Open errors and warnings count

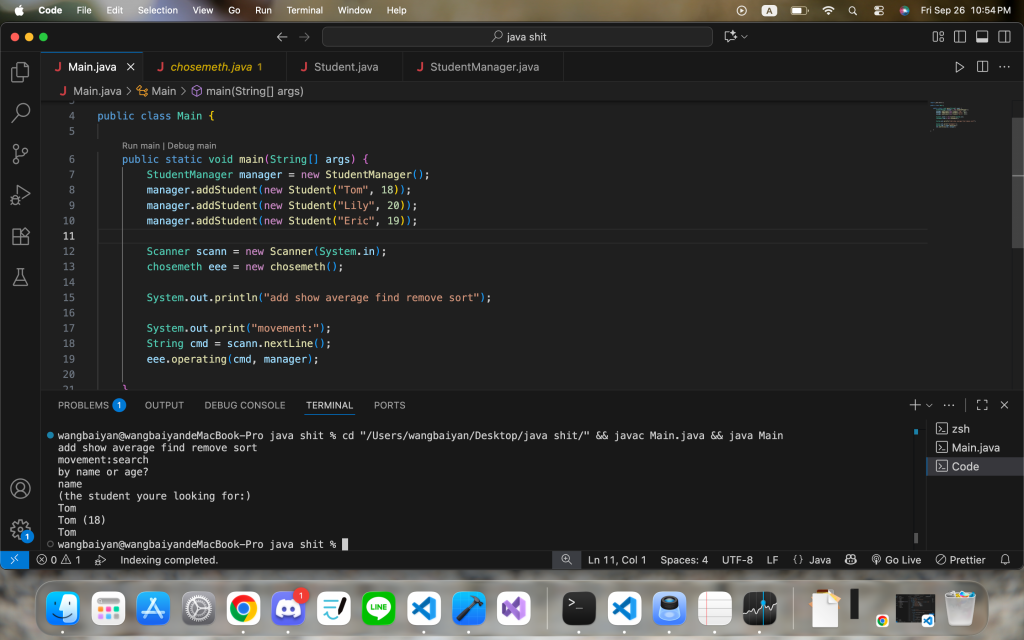click(59, 560)
